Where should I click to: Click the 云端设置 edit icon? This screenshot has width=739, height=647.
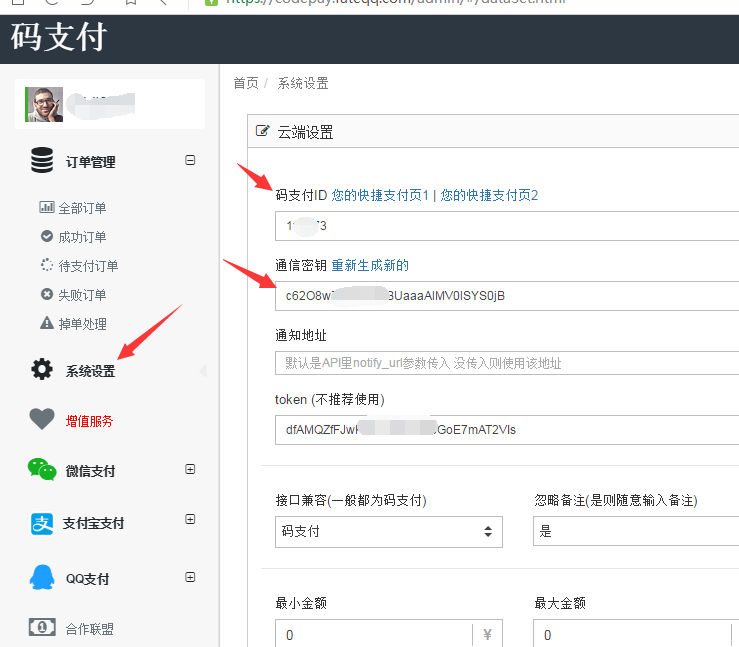263,131
